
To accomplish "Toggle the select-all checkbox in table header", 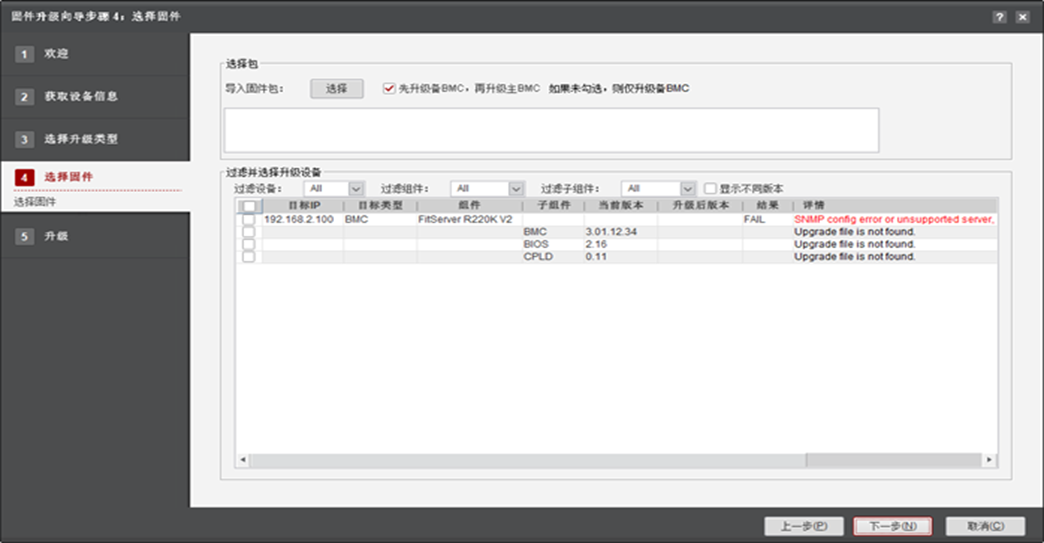I will 248,206.
